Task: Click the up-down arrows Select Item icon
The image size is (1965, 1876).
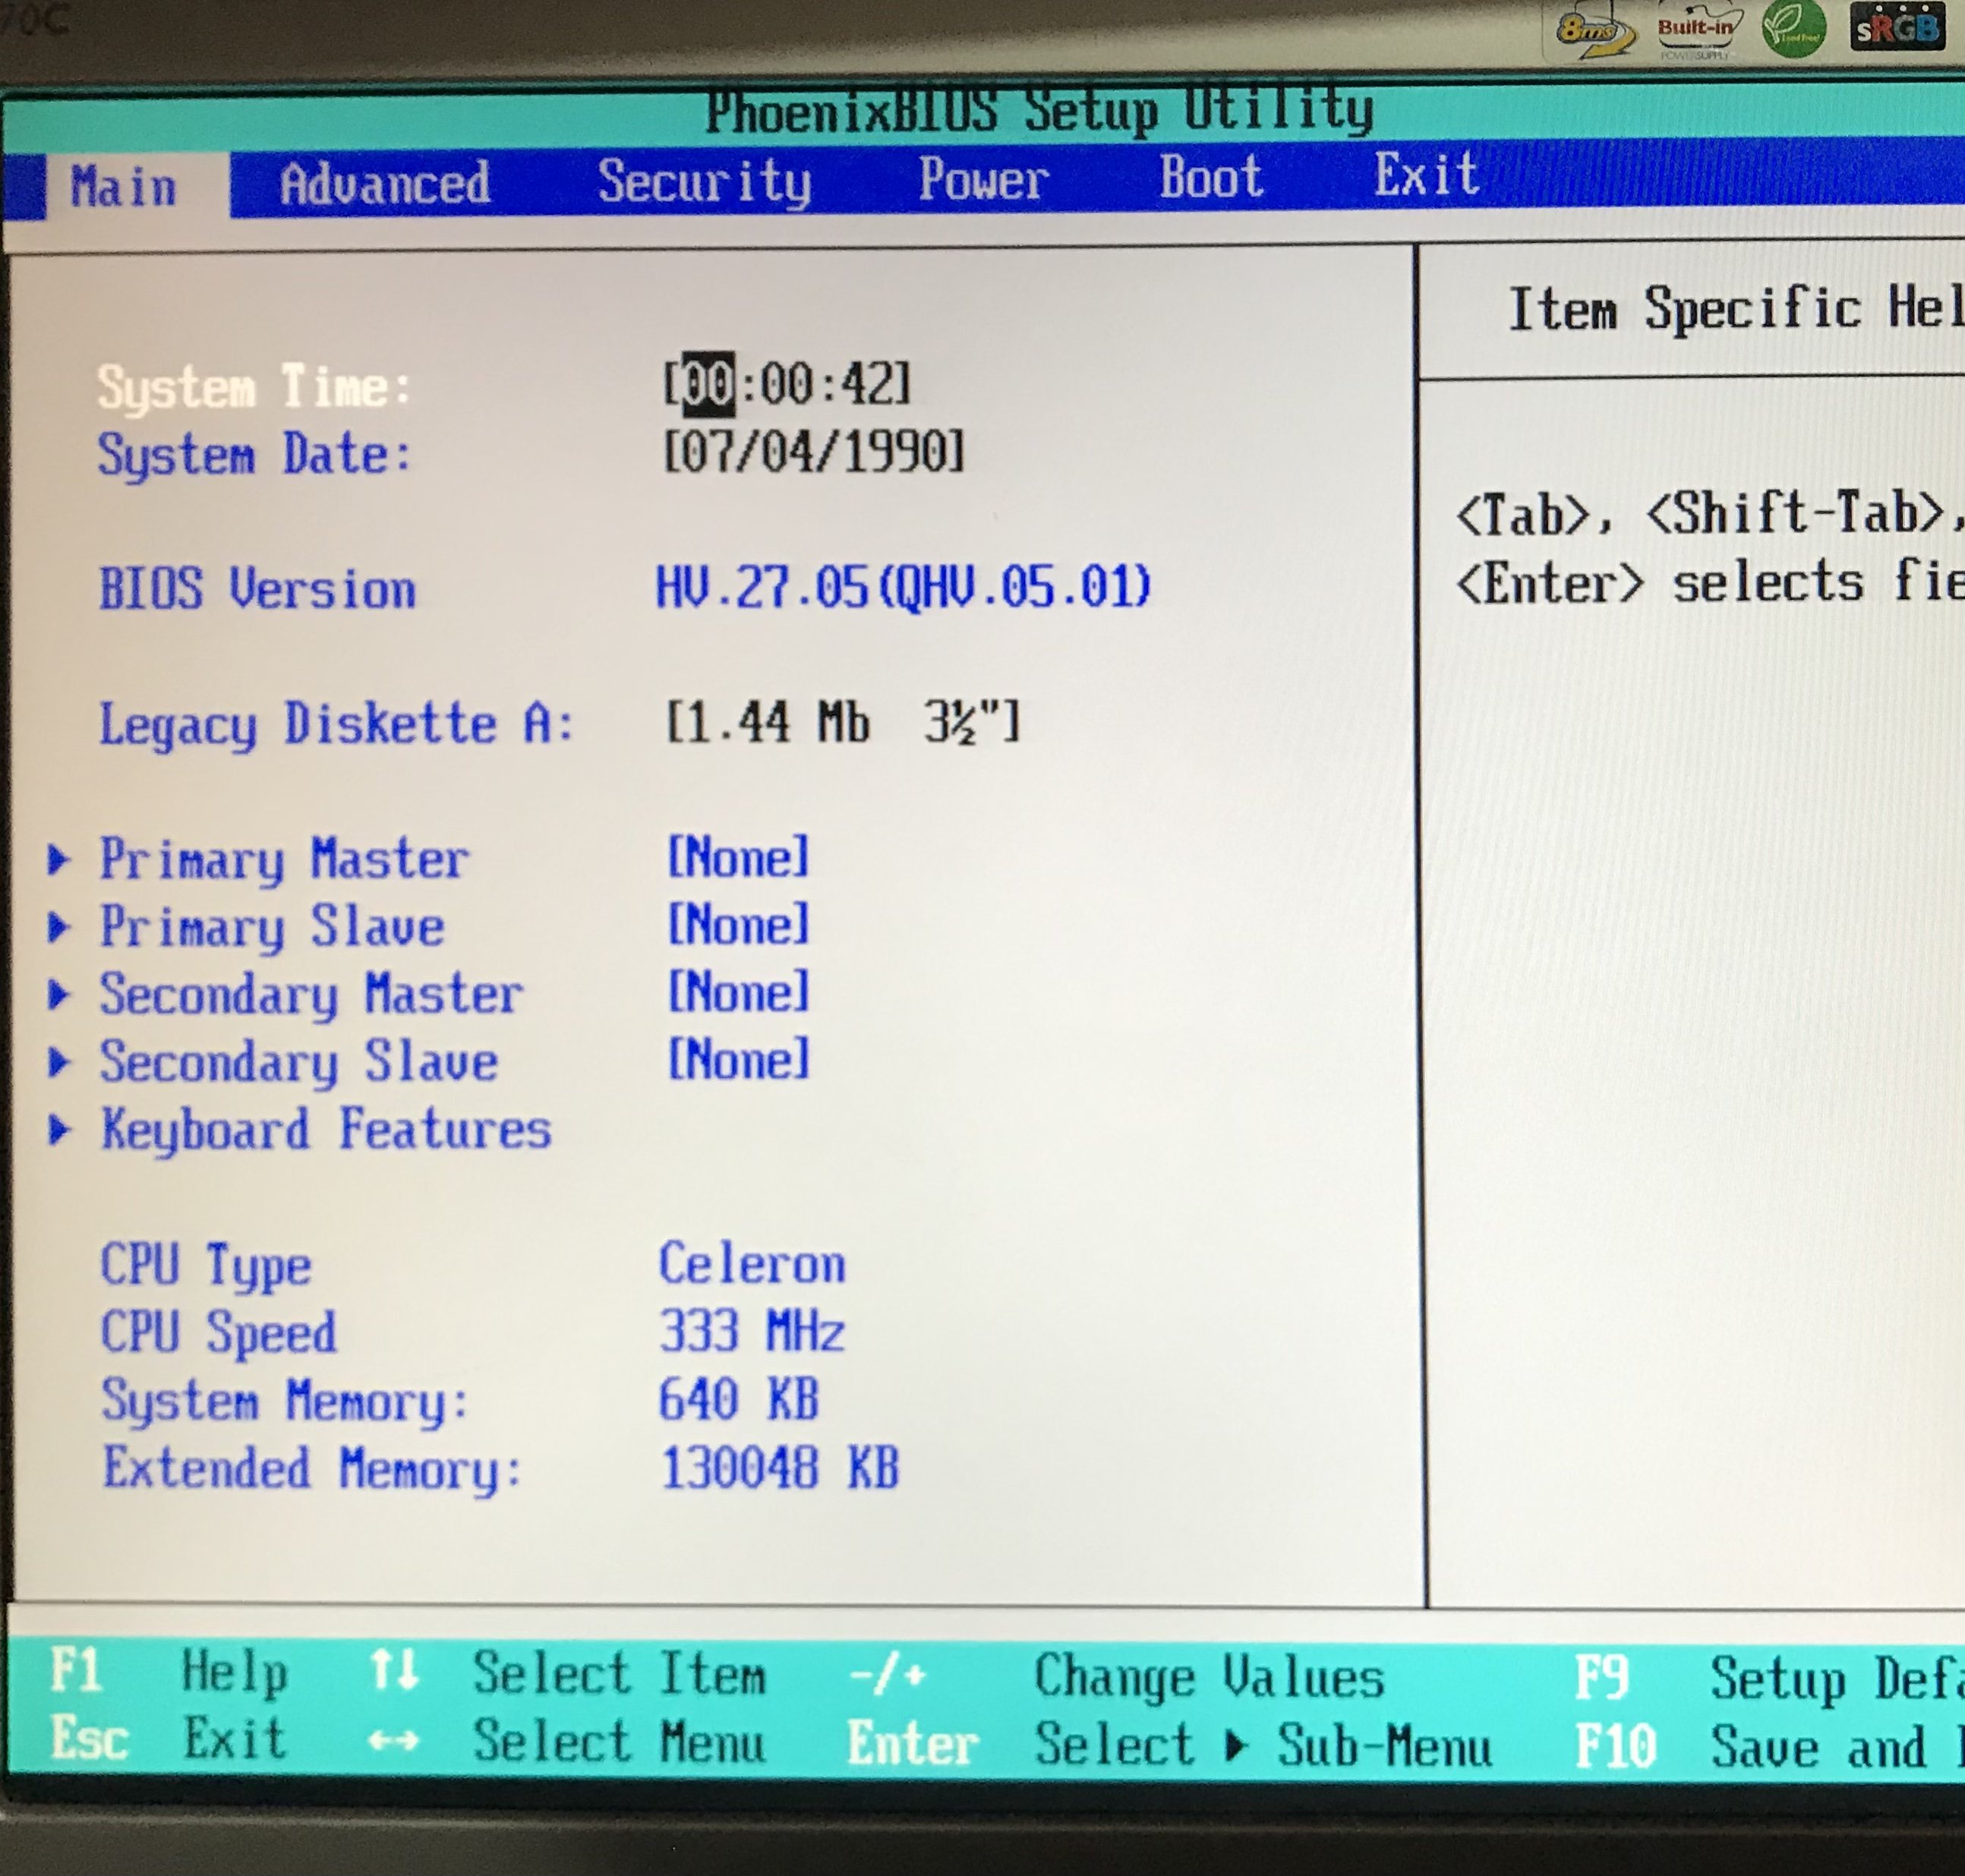Action: pyautogui.click(x=393, y=1669)
